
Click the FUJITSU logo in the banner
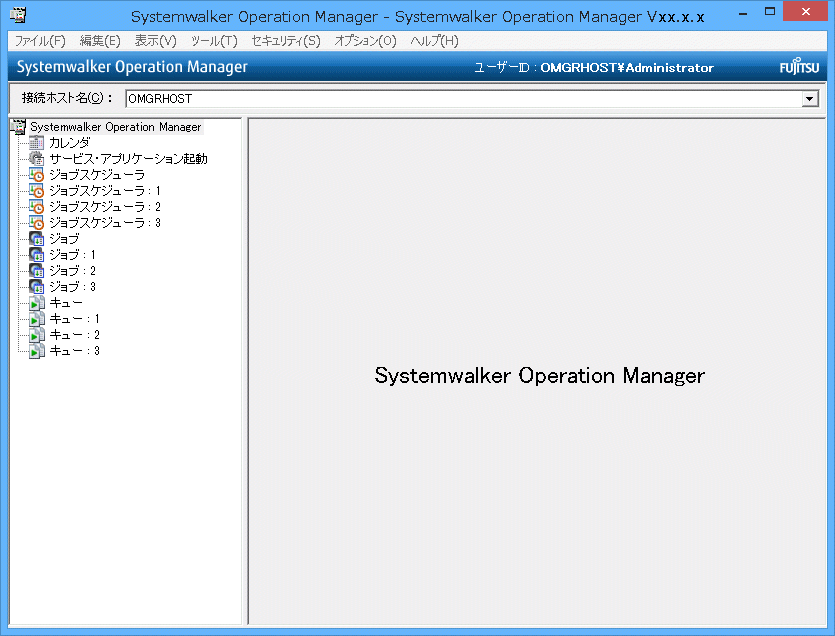[x=799, y=67]
